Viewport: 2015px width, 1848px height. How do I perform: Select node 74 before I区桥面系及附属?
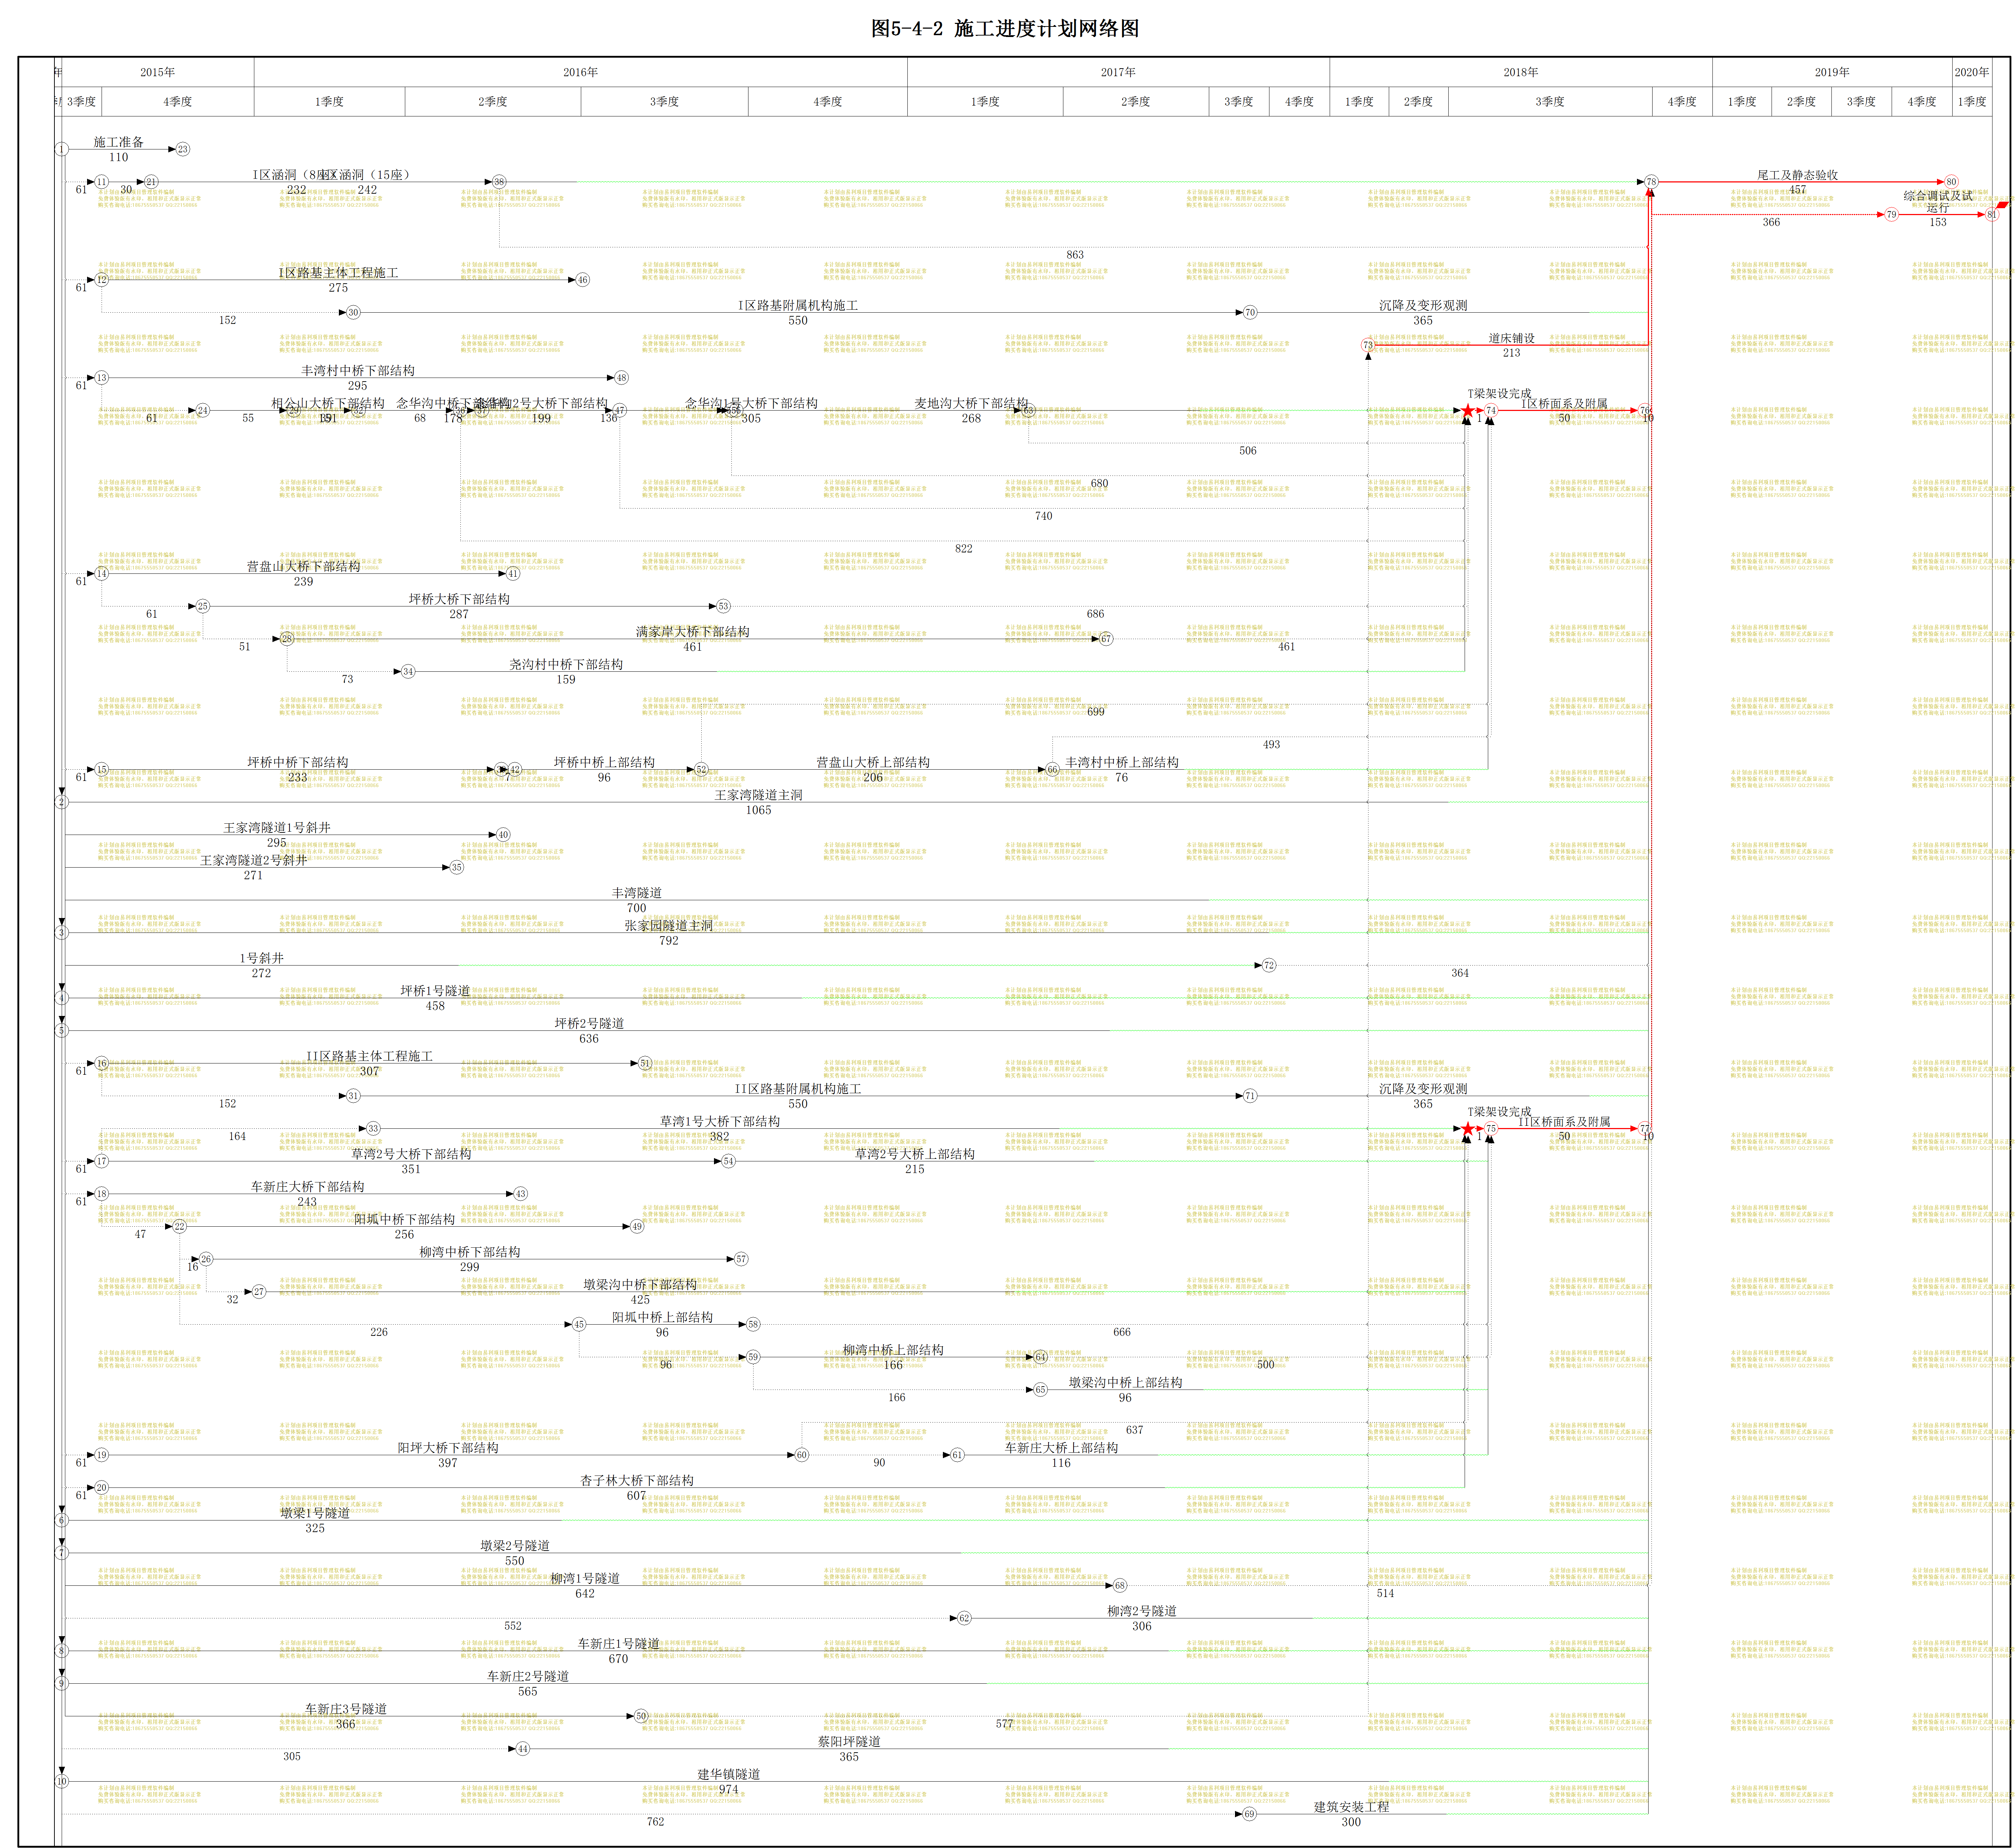click(x=1491, y=410)
